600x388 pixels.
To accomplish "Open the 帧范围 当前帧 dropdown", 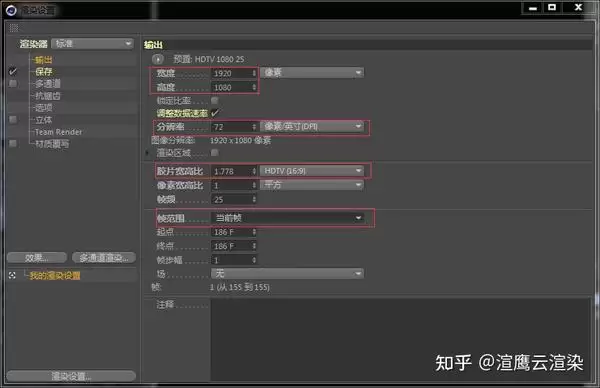I will click(287, 218).
